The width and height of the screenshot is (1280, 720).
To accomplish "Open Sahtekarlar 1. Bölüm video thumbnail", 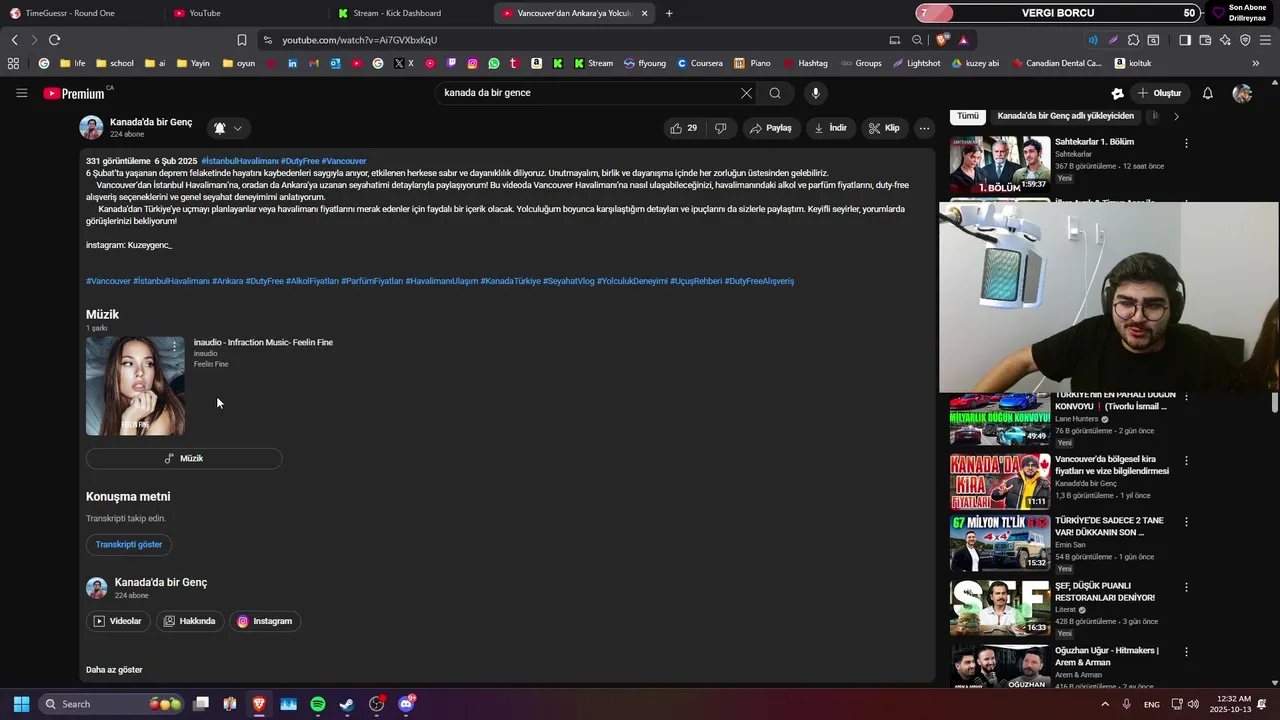I will pos(1000,165).
